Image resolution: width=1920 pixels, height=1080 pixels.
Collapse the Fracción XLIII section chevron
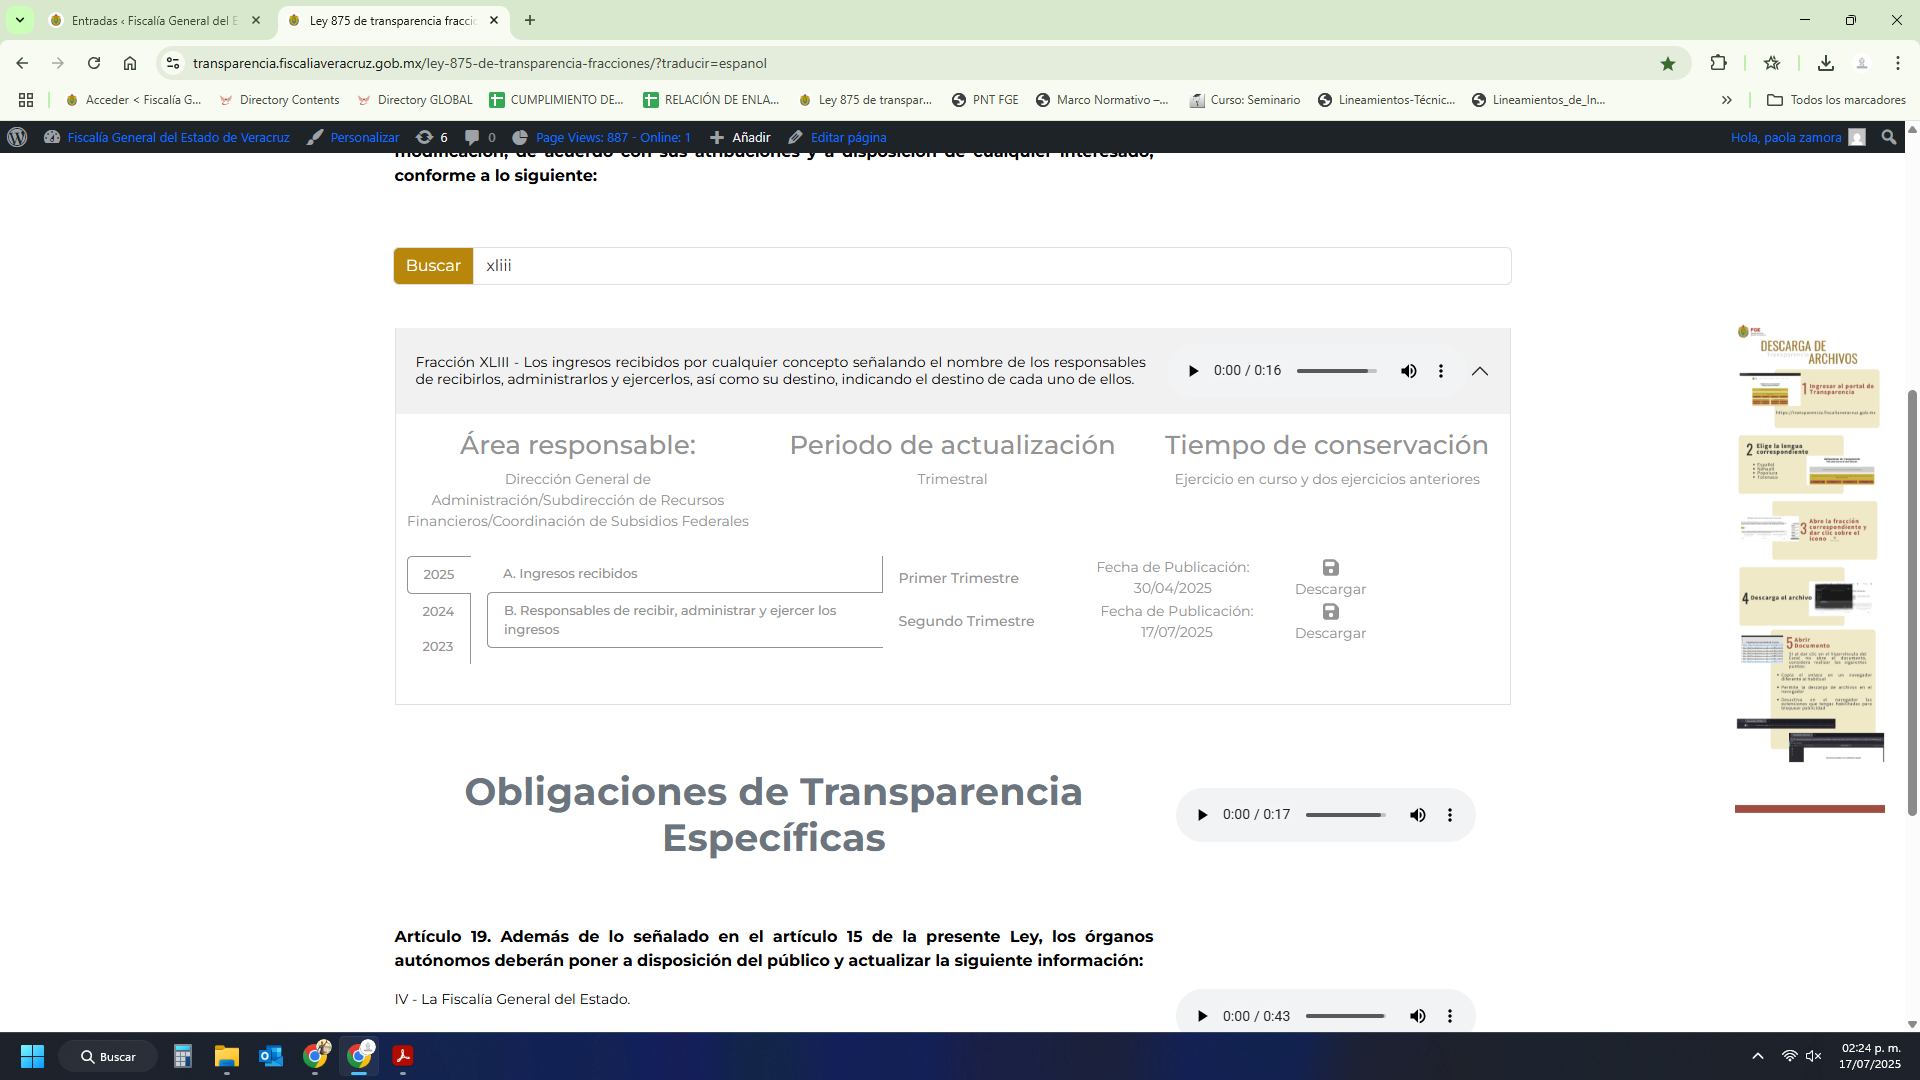(x=1480, y=371)
